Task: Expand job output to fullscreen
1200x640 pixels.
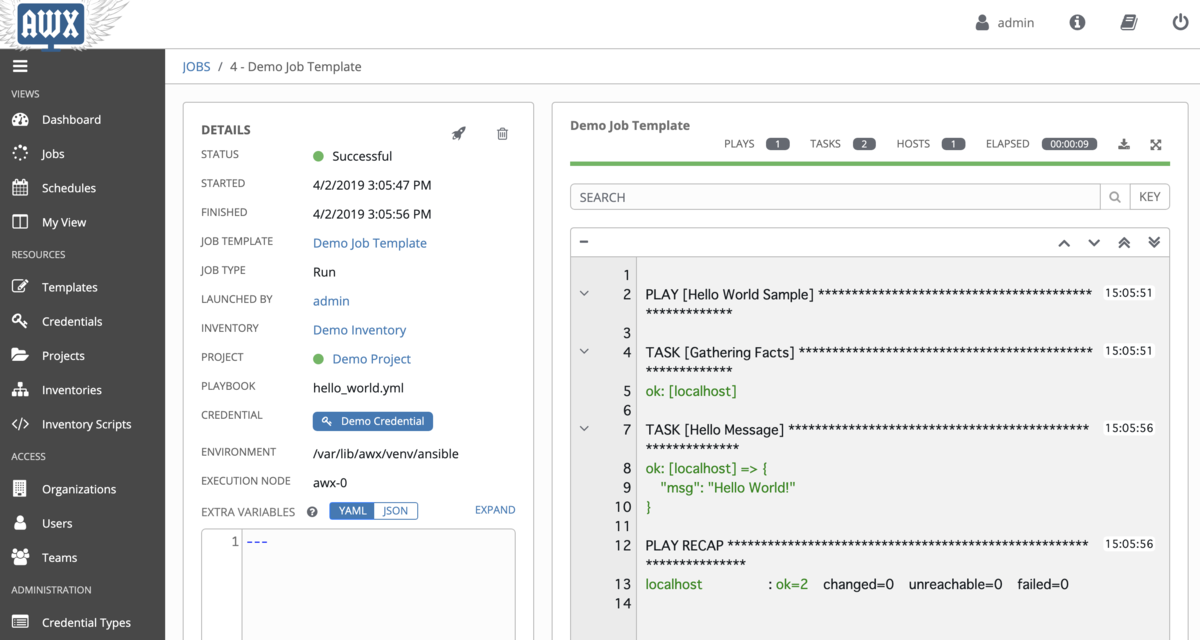Action: (1156, 144)
